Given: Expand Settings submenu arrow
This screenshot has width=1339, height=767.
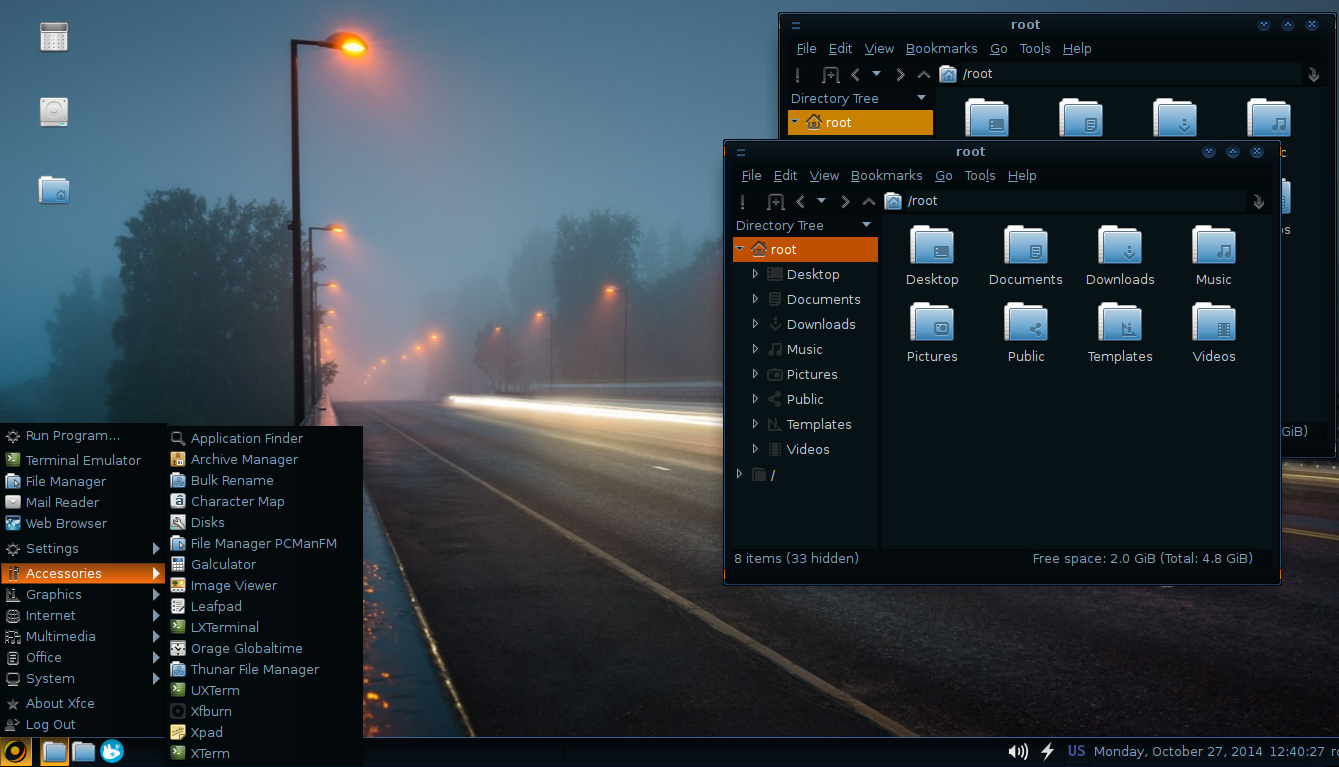Looking at the screenshot, I should (156, 549).
